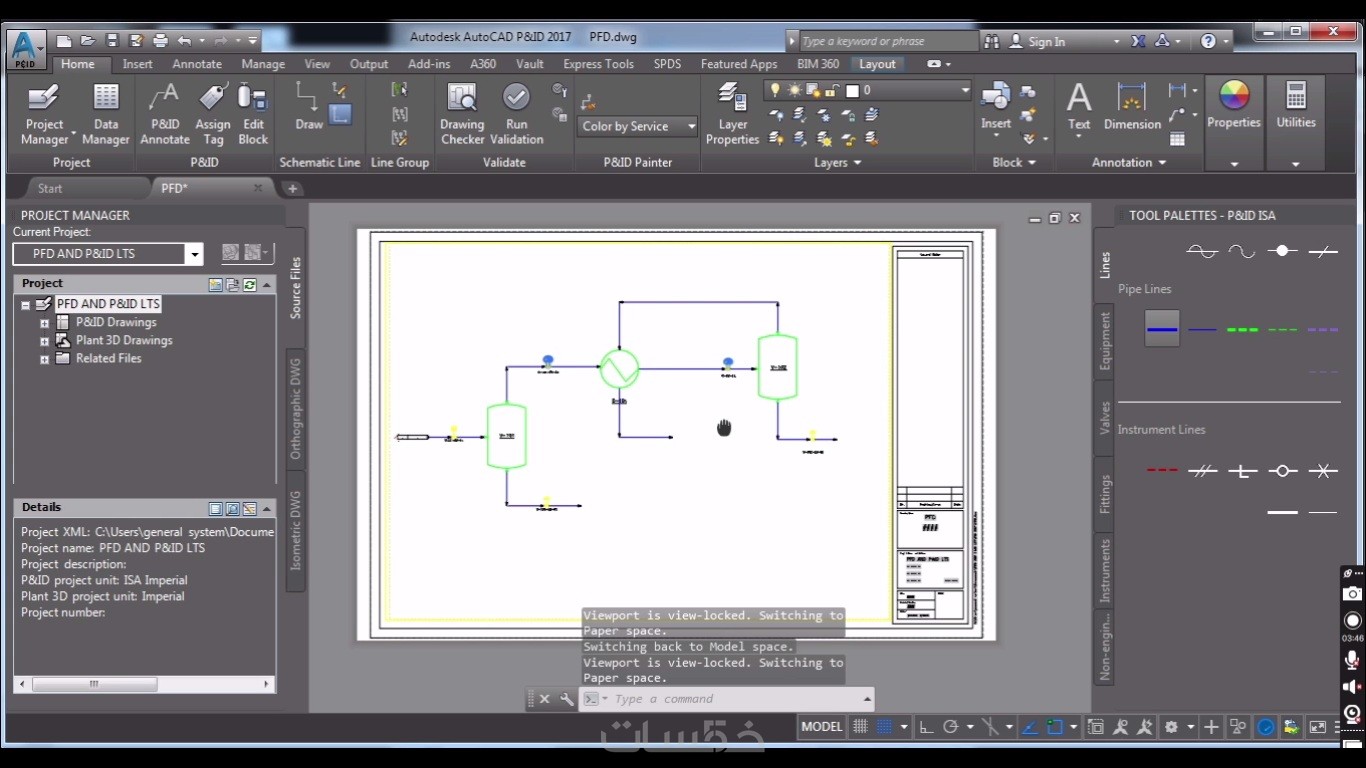Add a new drawing tab with plus button
The height and width of the screenshot is (768, 1366).
pyautogui.click(x=292, y=188)
